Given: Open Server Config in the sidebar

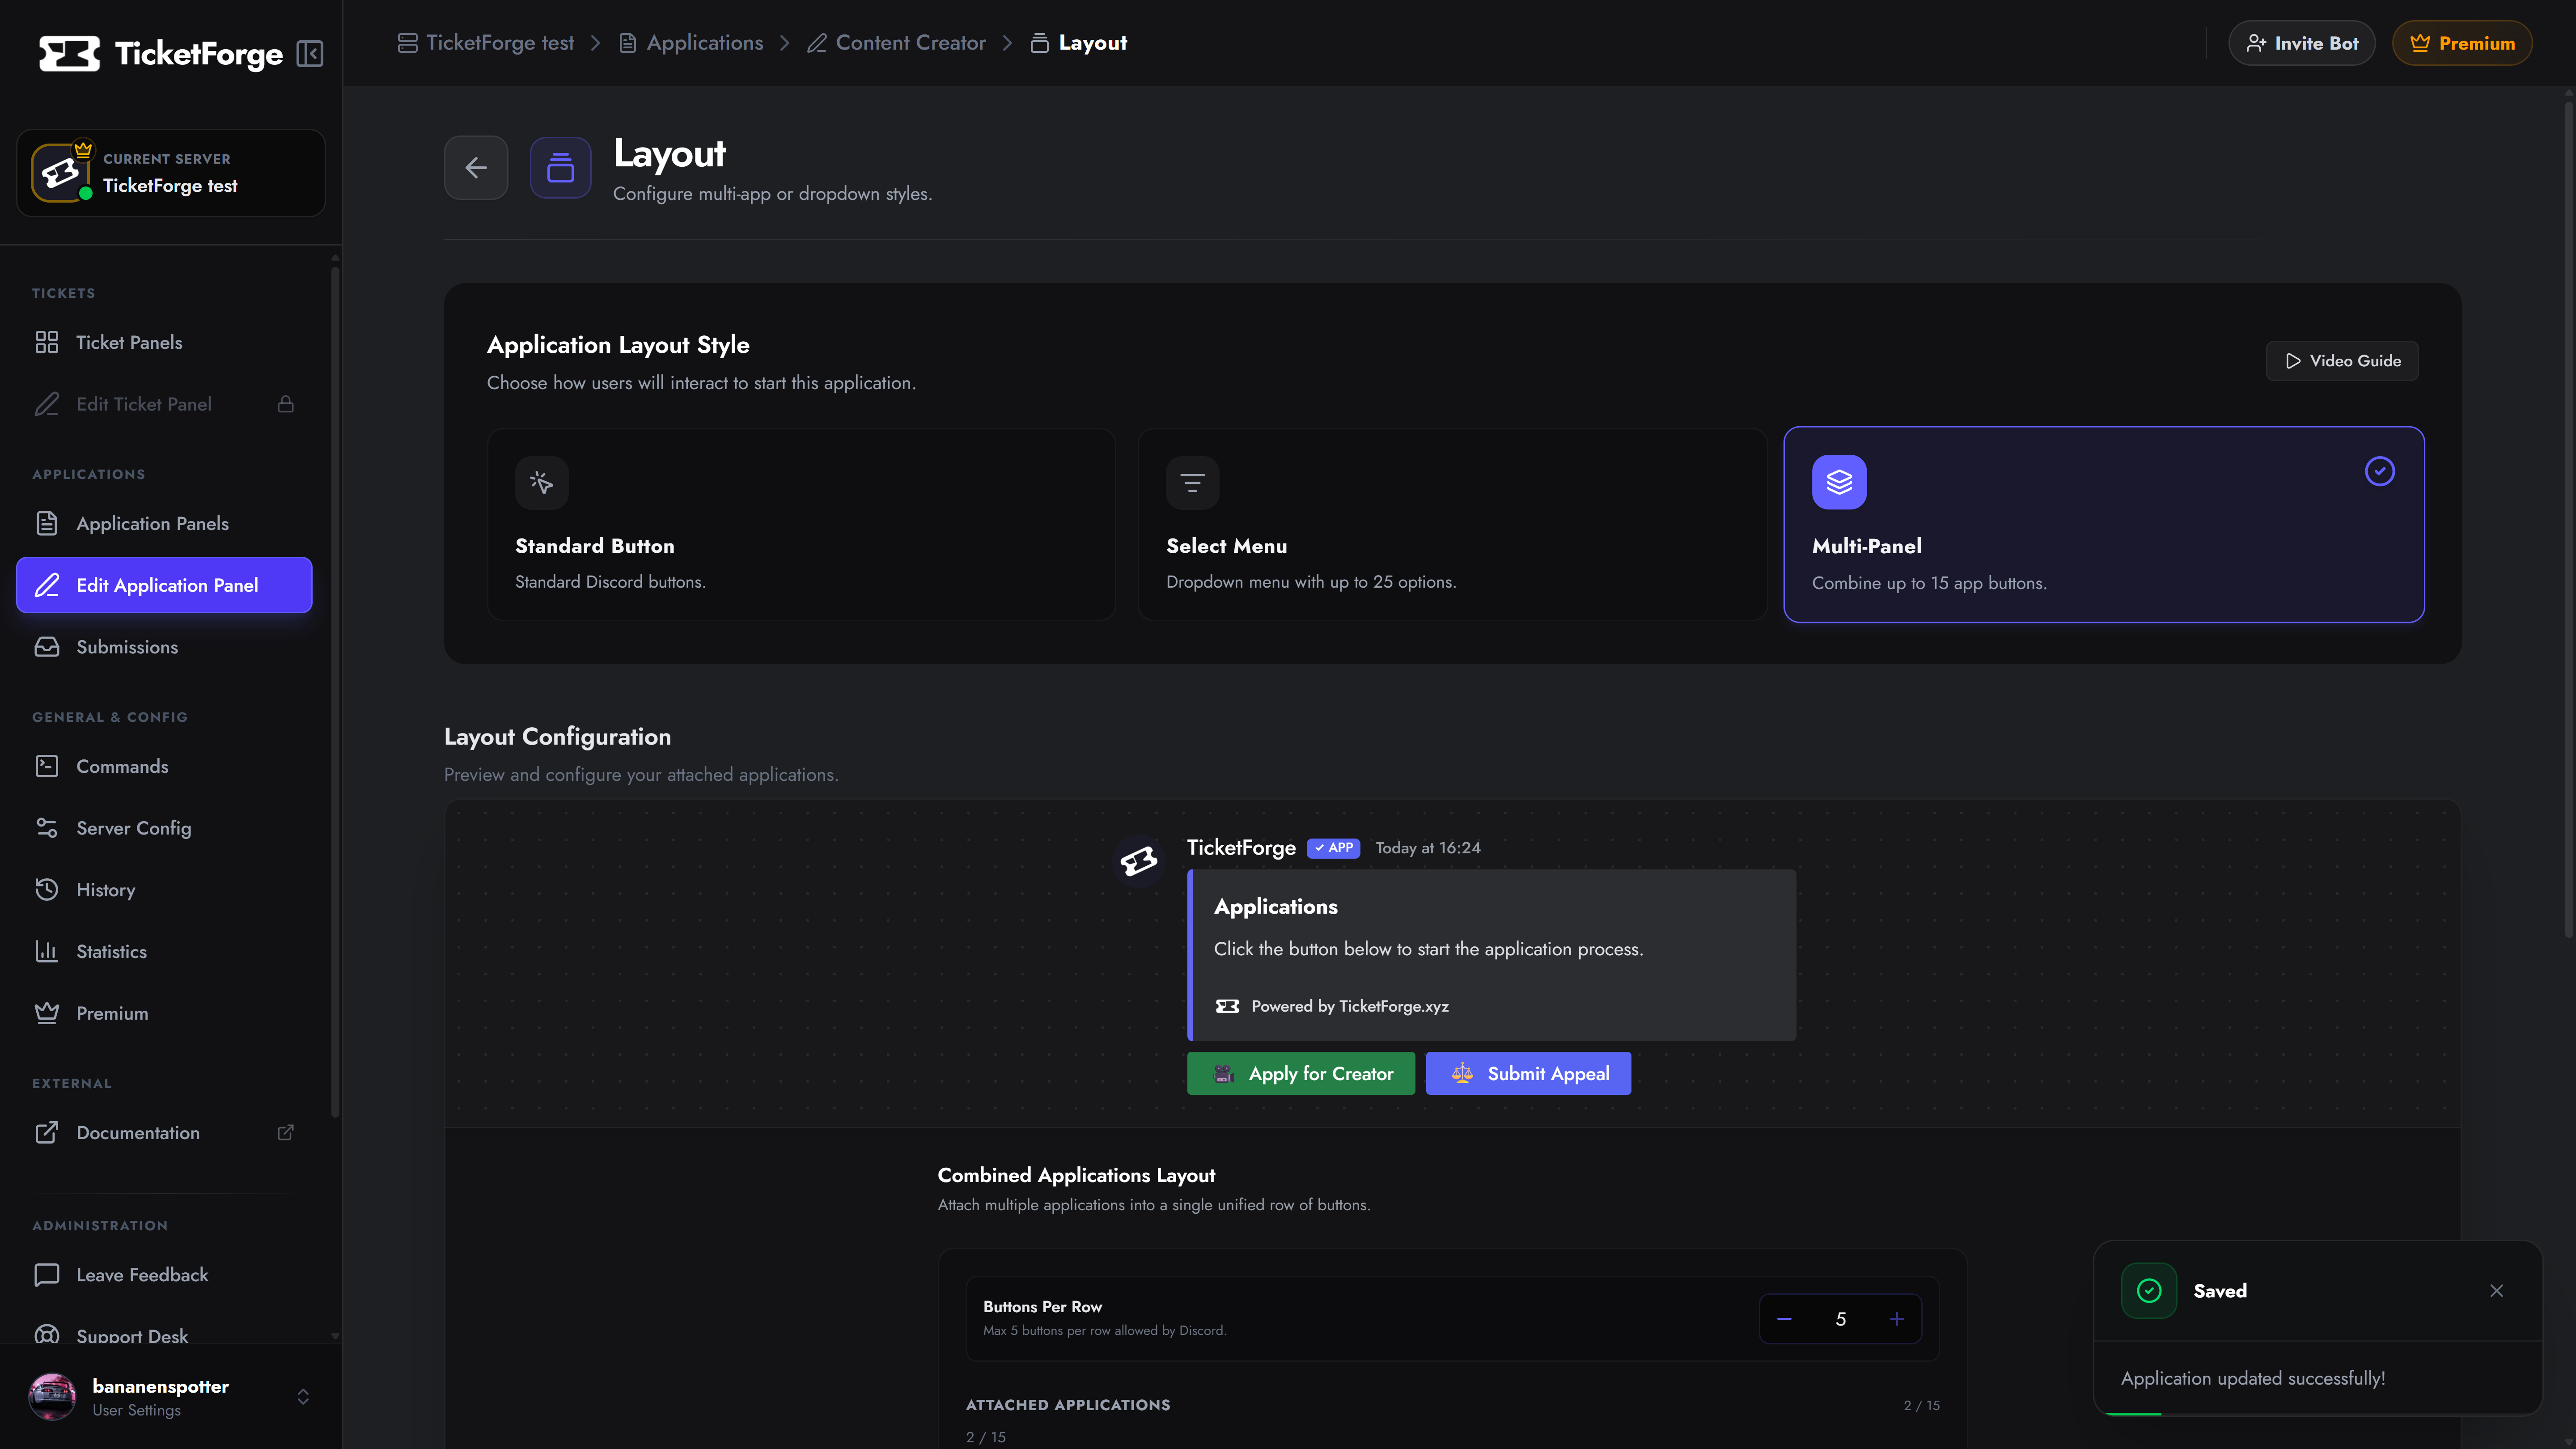Looking at the screenshot, I should 164,828.
